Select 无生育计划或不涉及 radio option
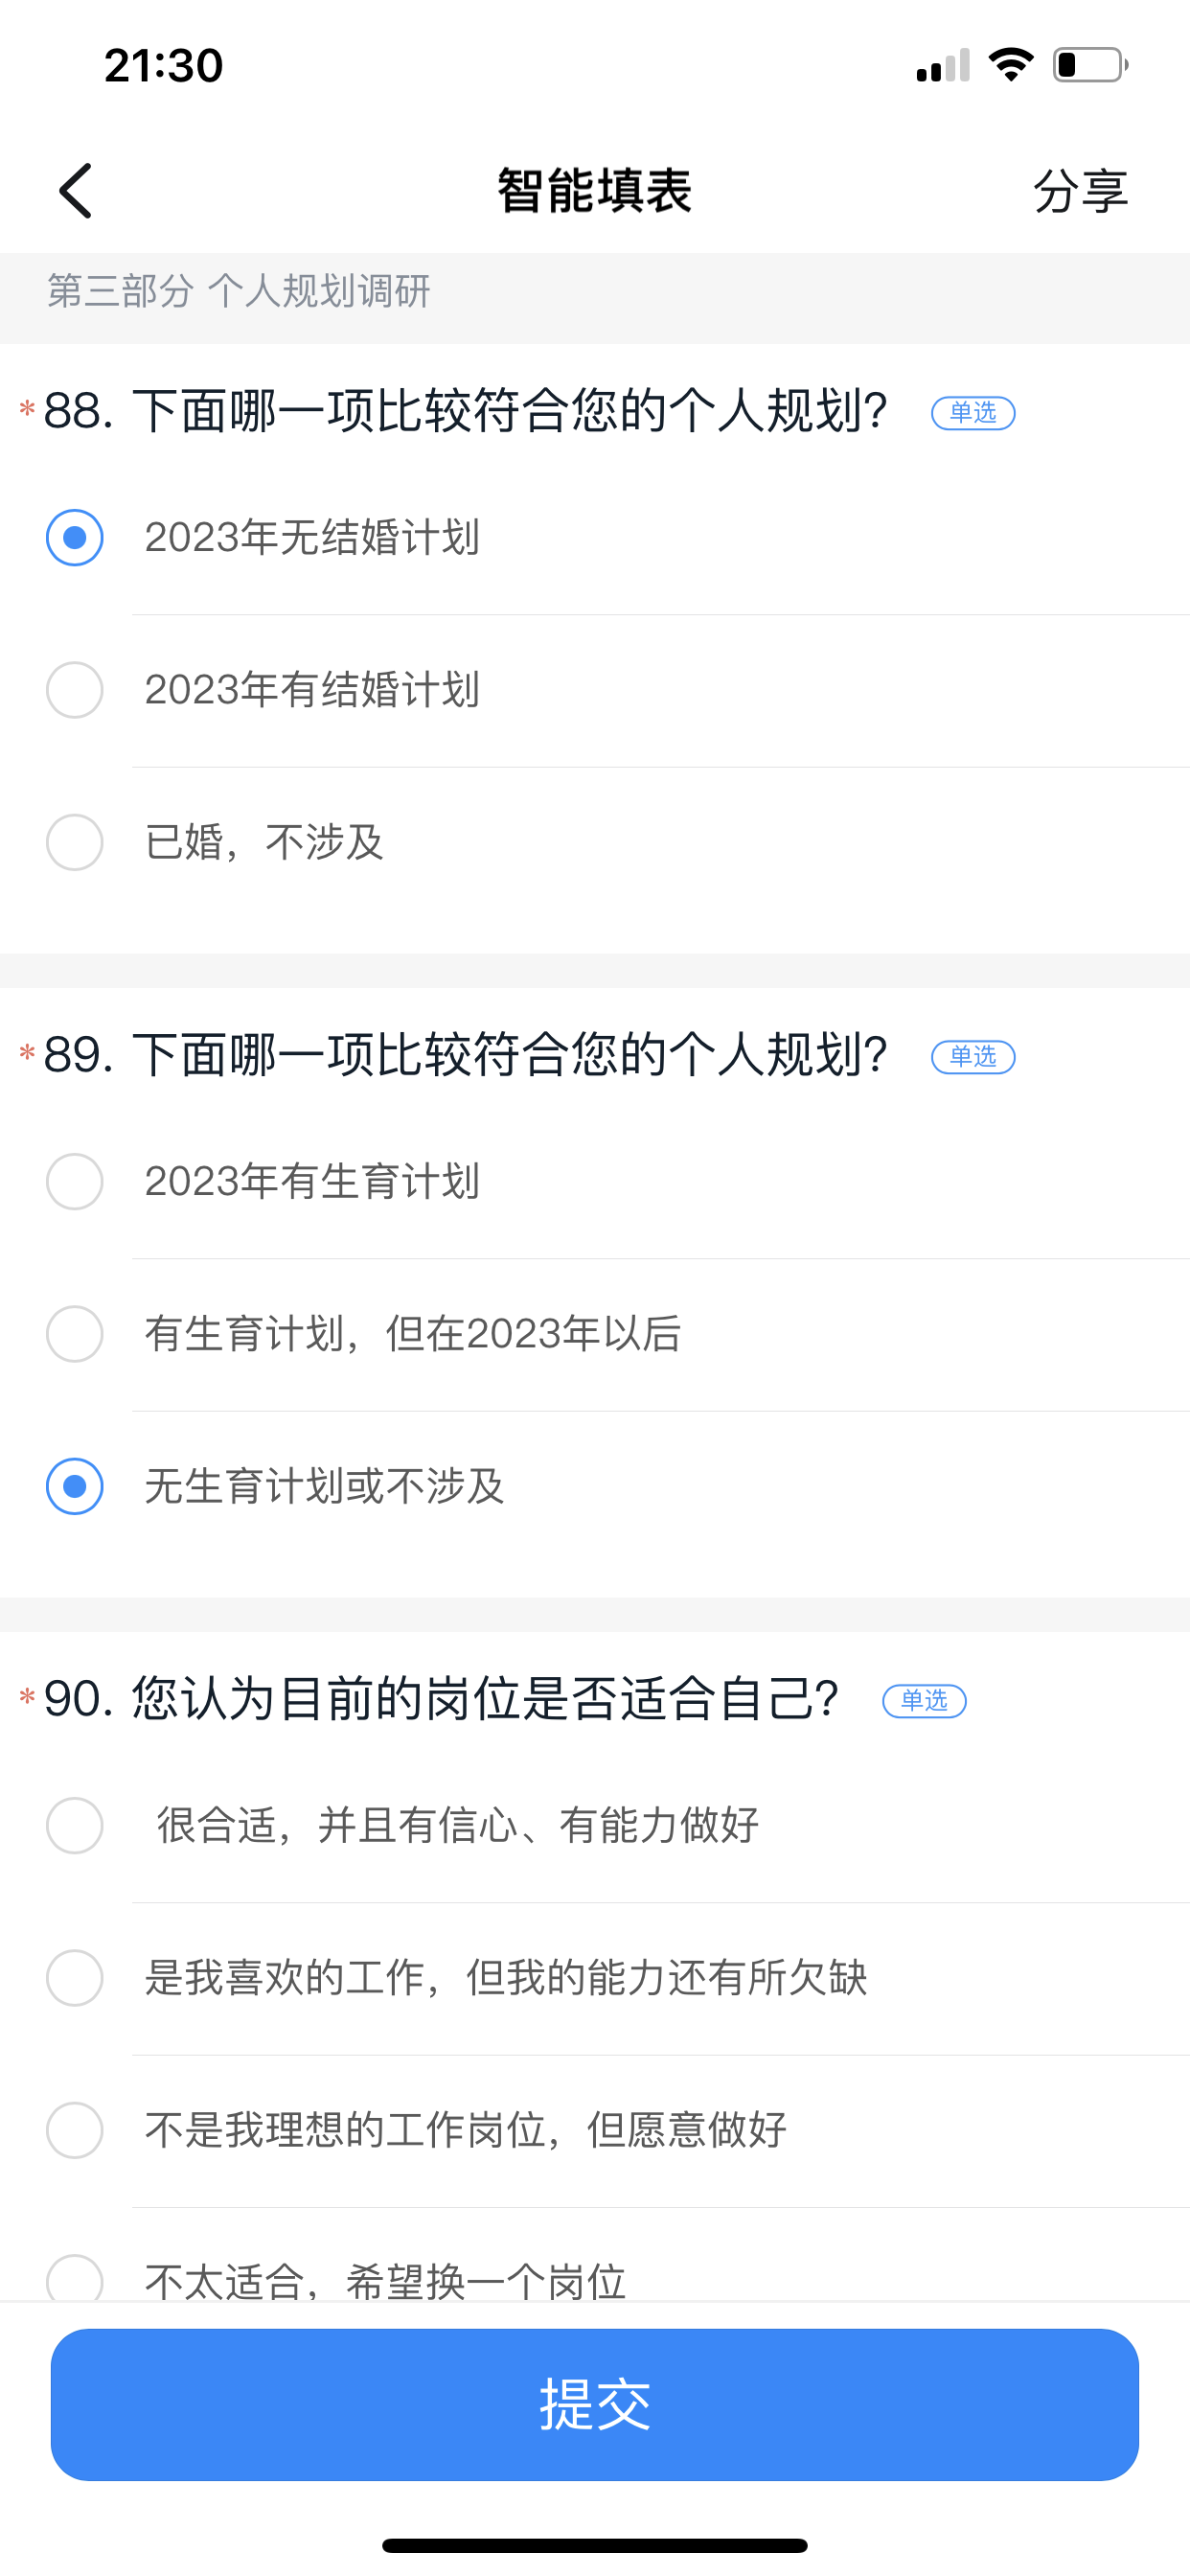The width and height of the screenshot is (1190, 2576). (x=75, y=1486)
